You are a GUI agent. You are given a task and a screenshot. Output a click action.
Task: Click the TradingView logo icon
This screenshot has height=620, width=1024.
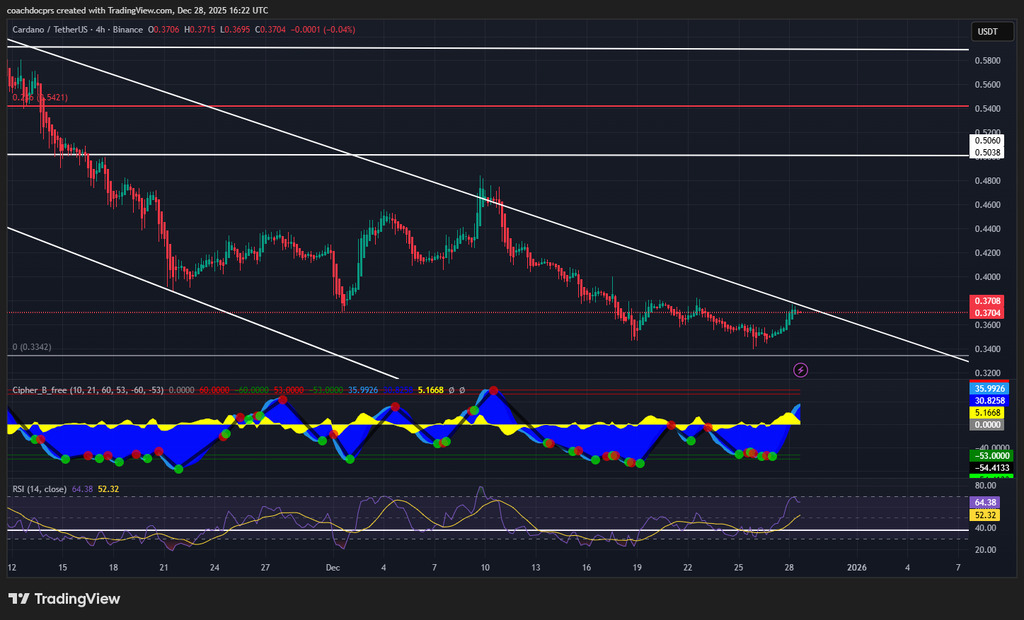tap(18, 599)
